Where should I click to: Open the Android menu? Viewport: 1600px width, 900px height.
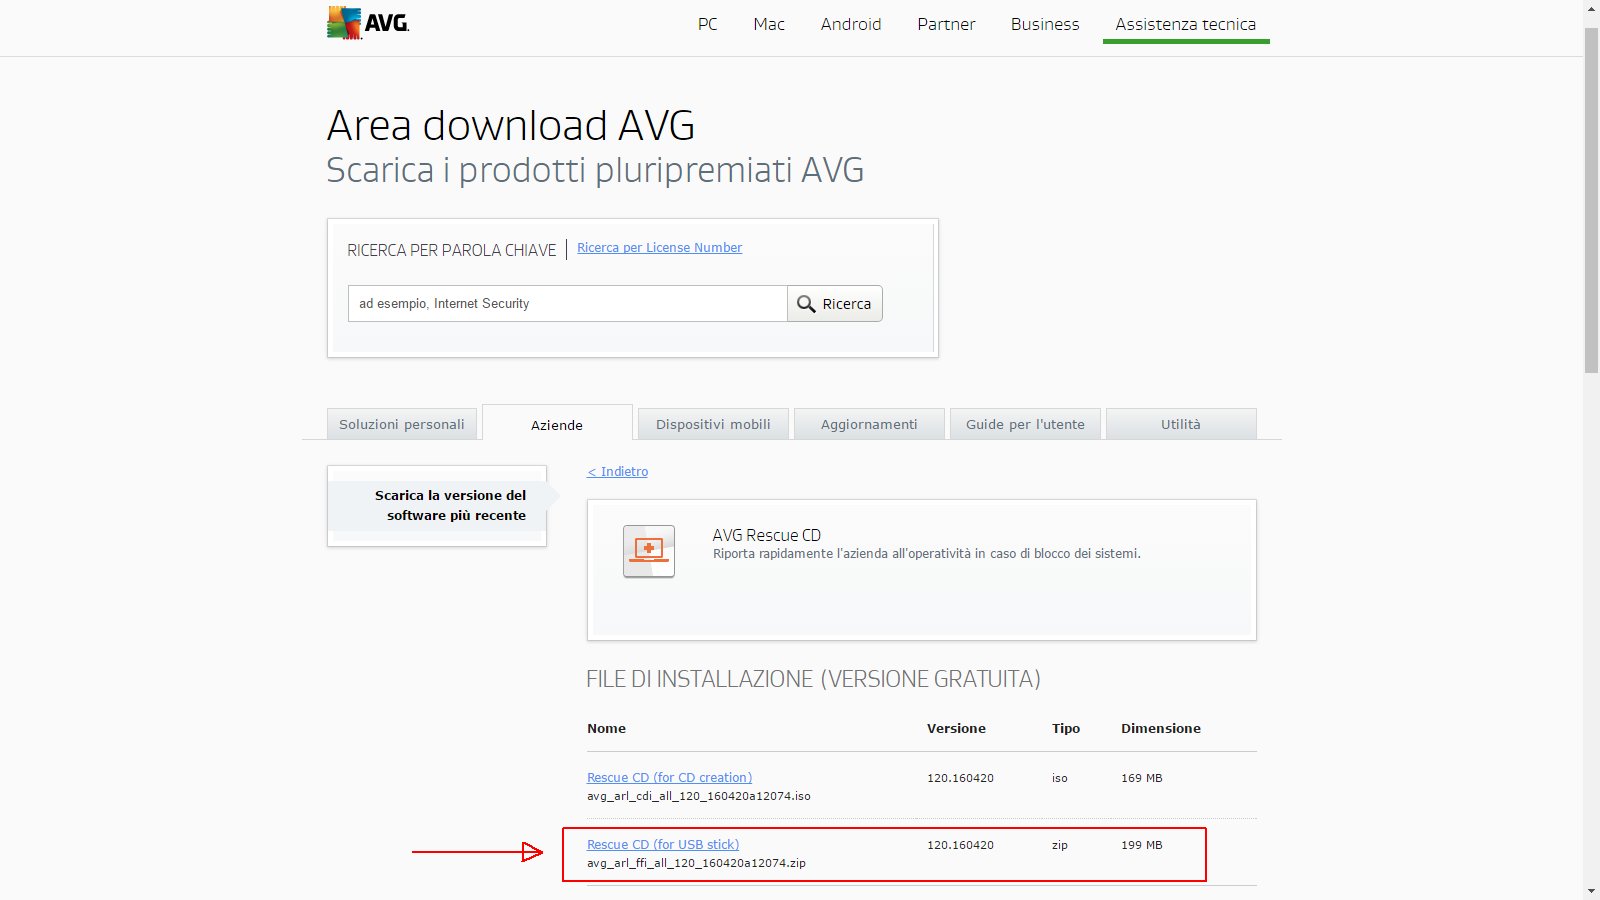pyautogui.click(x=851, y=24)
